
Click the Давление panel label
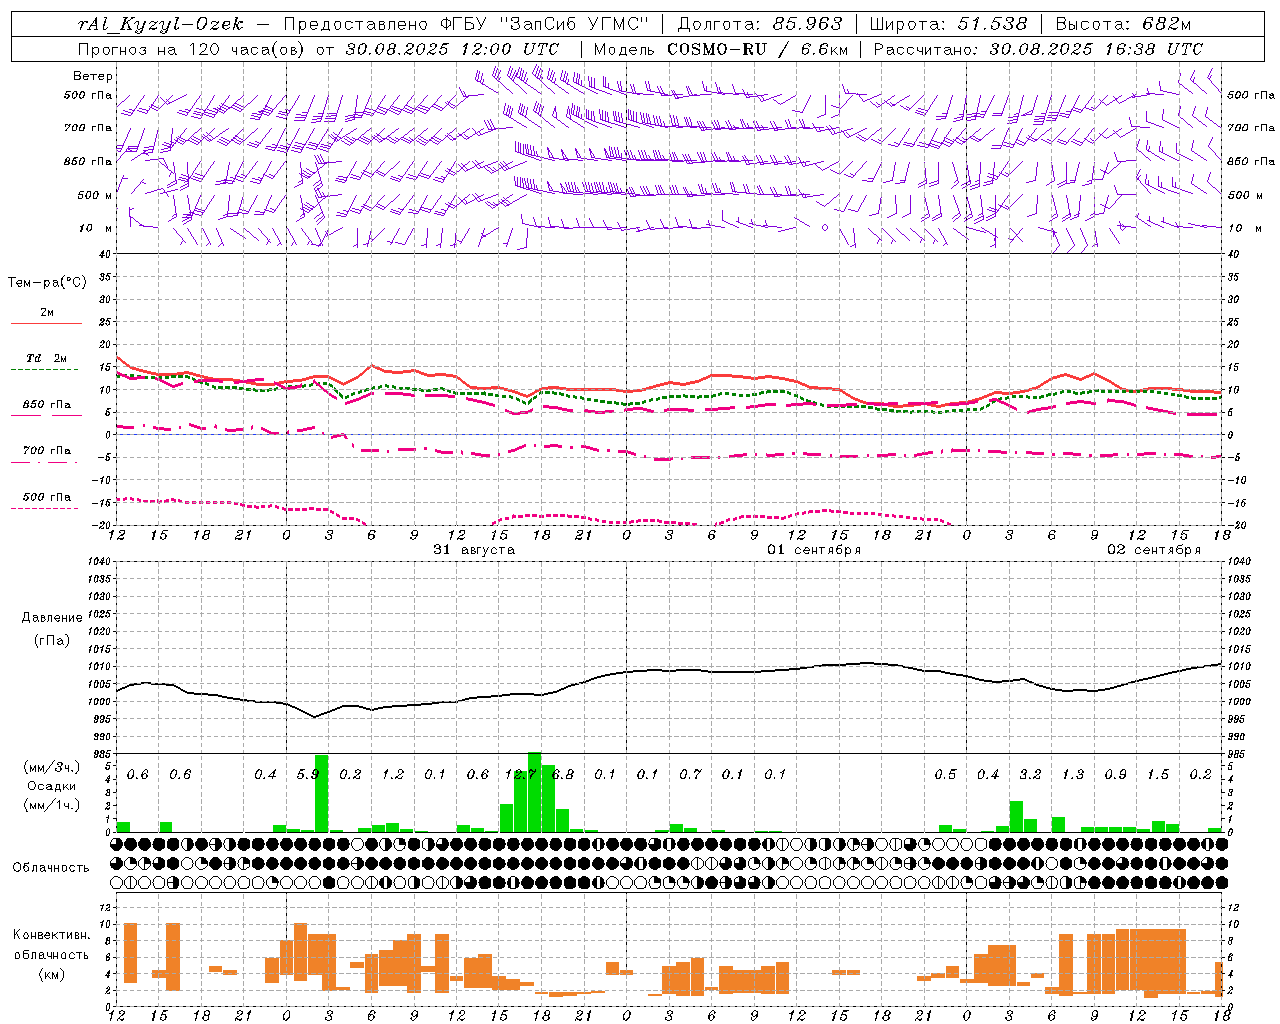(52, 618)
